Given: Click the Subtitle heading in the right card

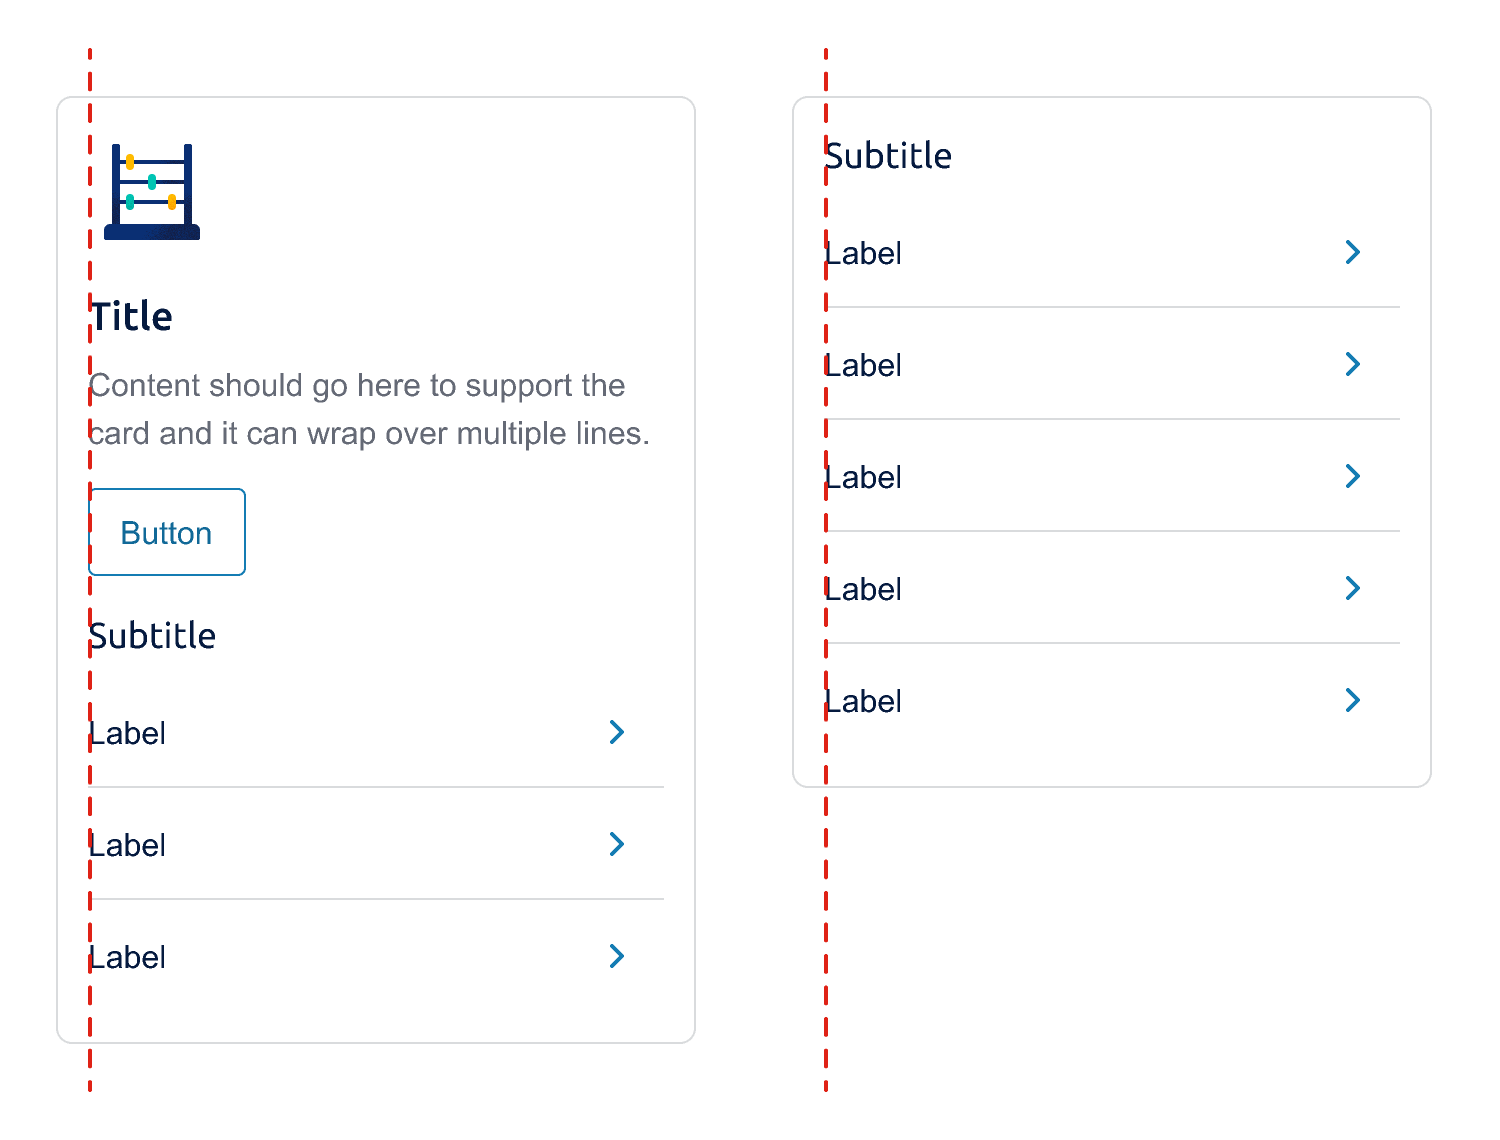Looking at the screenshot, I should (x=888, y=154).
